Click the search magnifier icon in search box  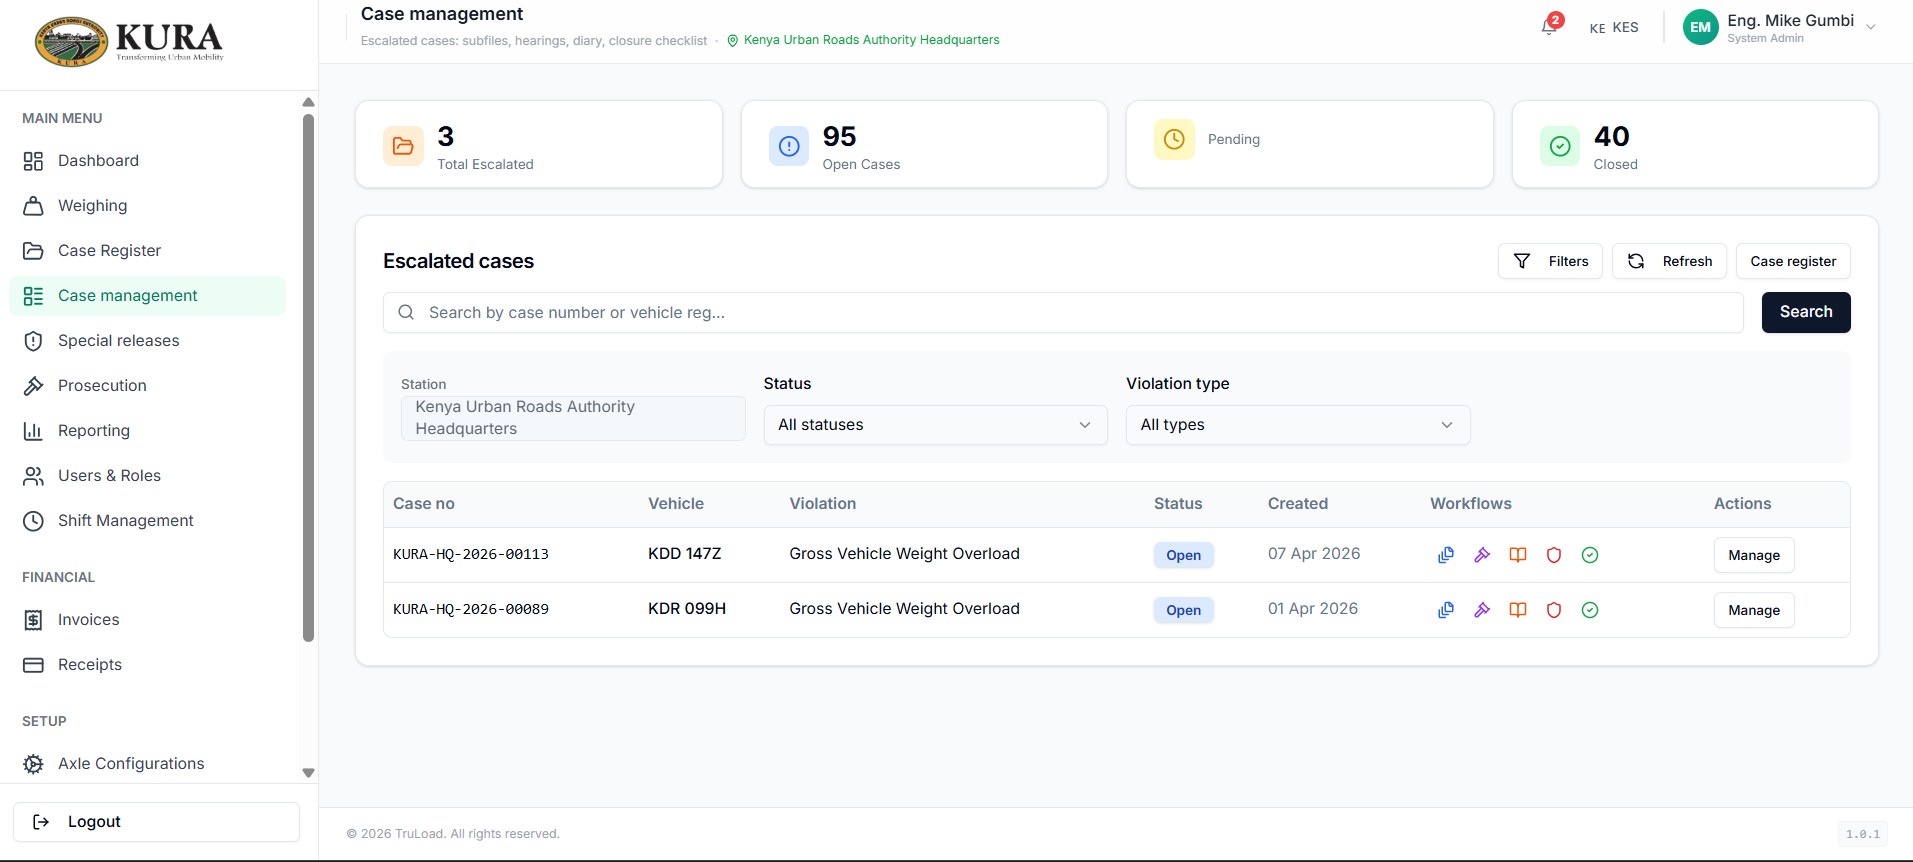pyautogui.click(x=406, y=312)
